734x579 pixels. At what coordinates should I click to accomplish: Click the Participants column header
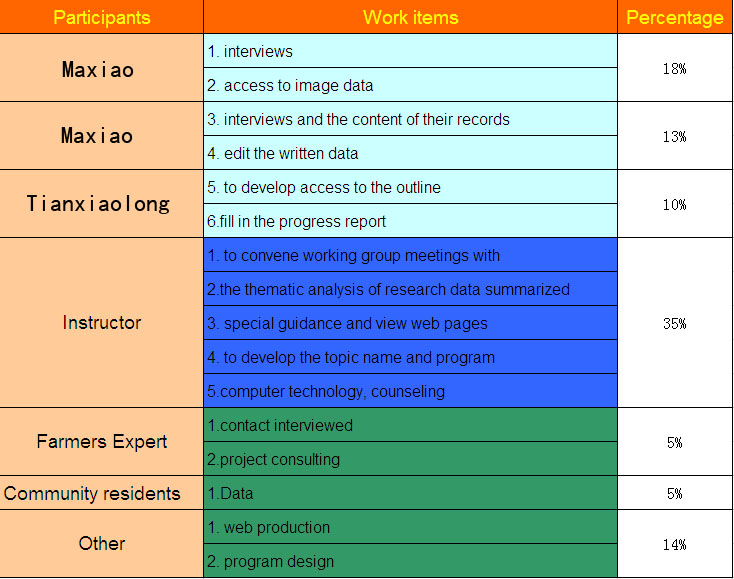coord(102,17)
